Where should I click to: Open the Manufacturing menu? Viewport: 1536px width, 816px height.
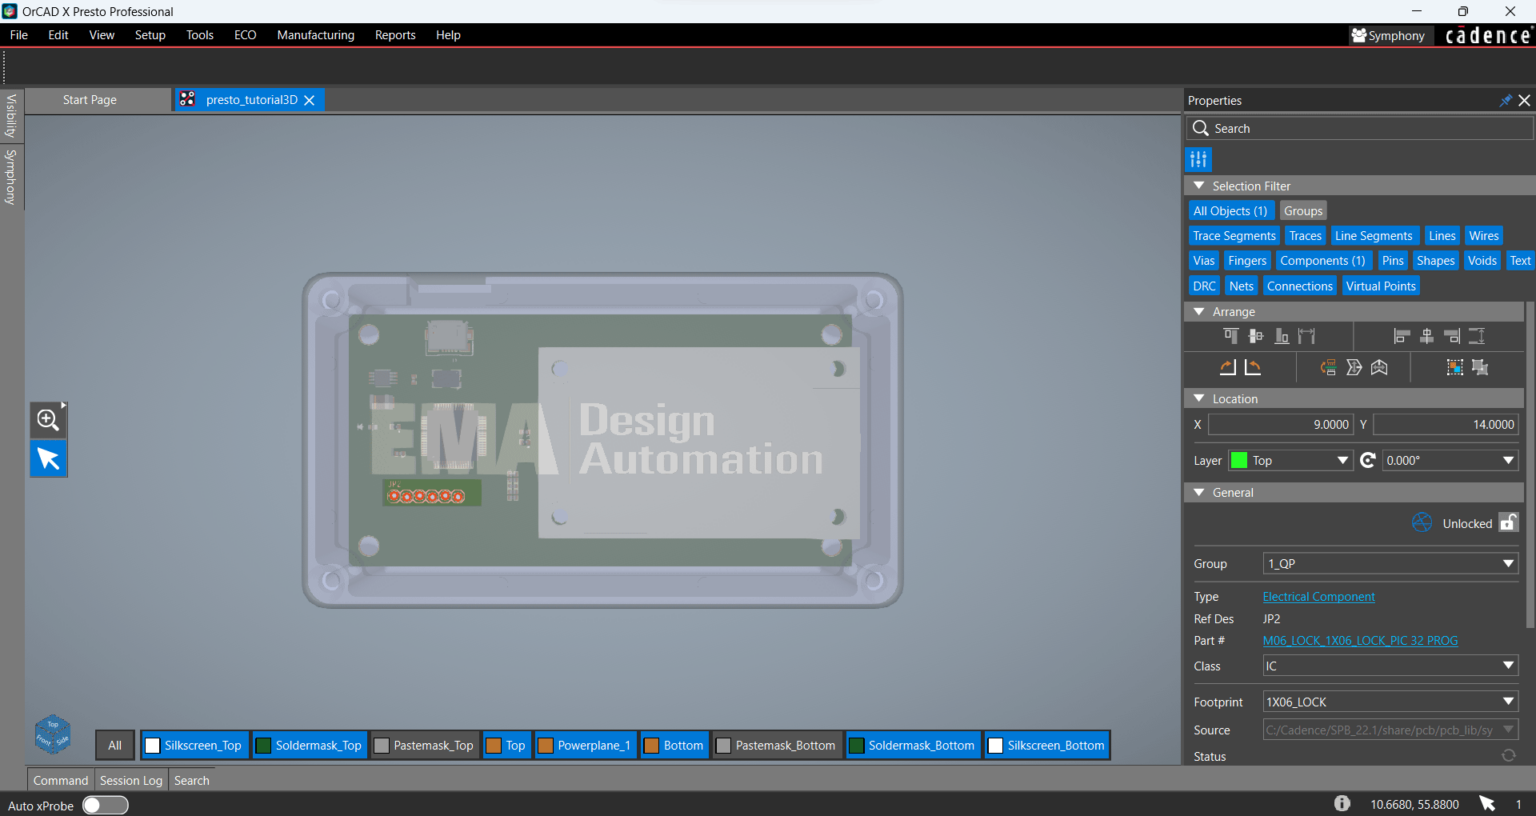(x=315, y=34)
